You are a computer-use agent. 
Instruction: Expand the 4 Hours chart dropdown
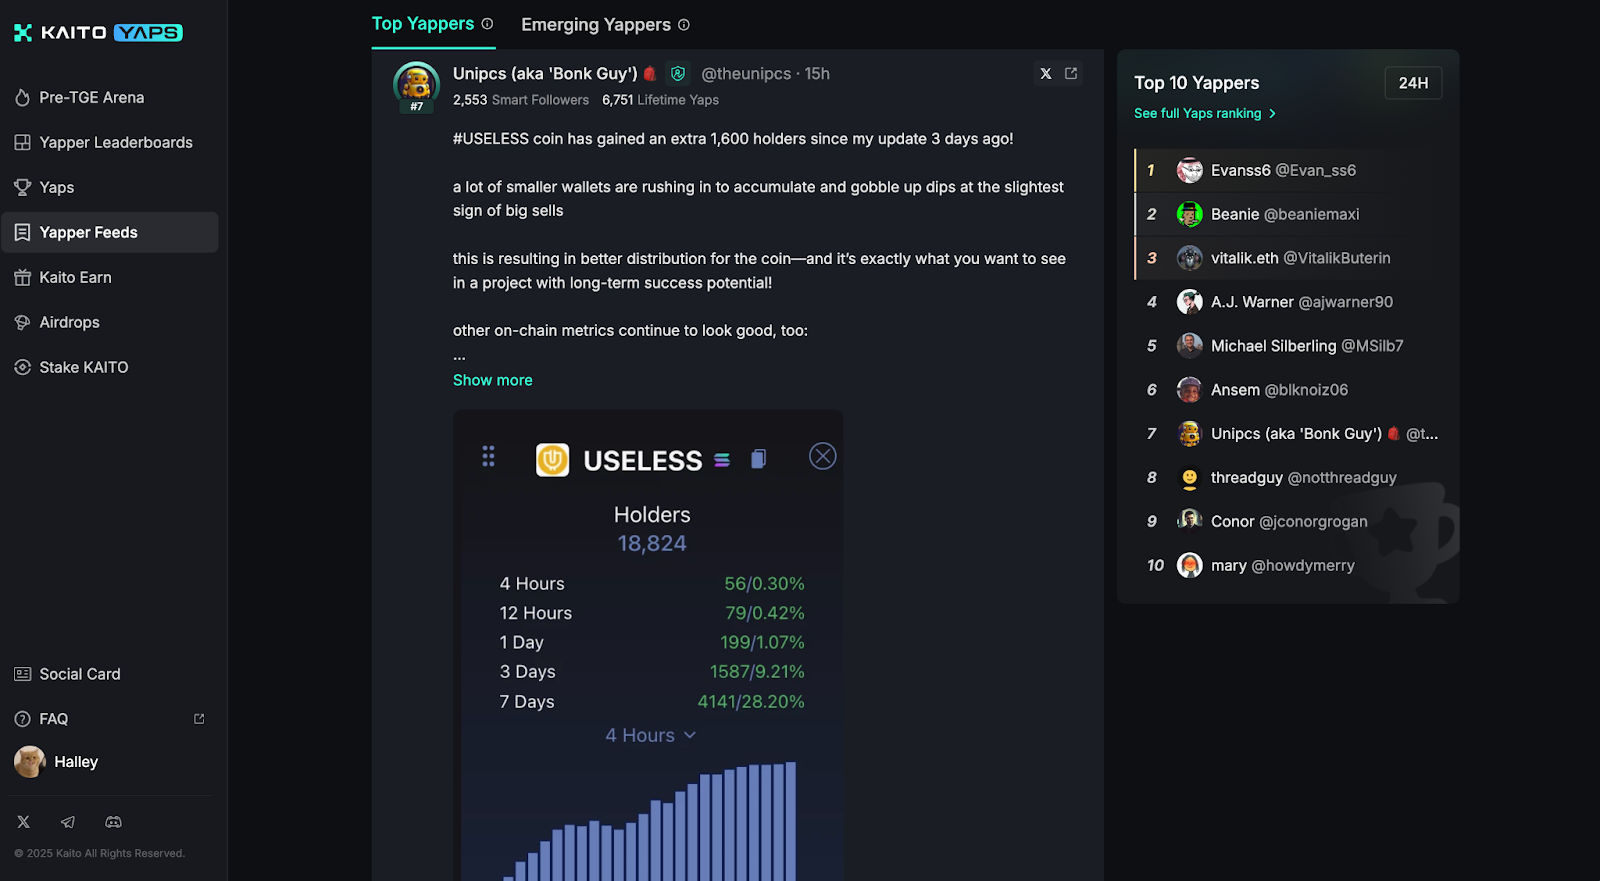[651, 735]
